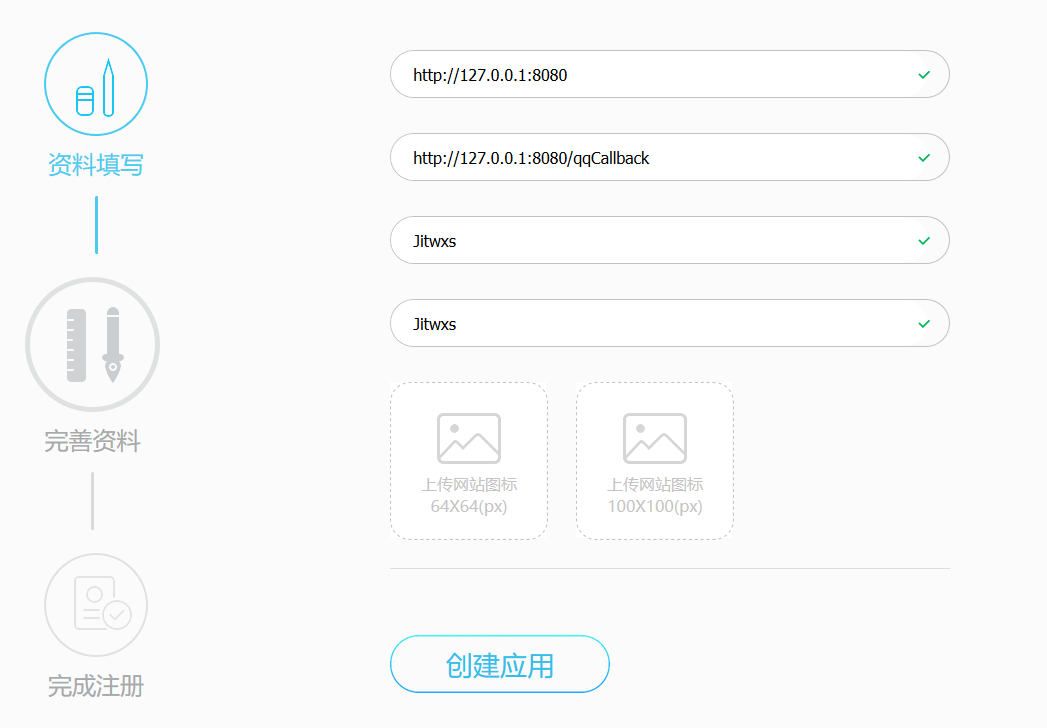The width and height of the screenshot is (1047, 728).
Task: Click the image placeholder icon in 100X100 upload box
Action: click(x=655, y=438)
